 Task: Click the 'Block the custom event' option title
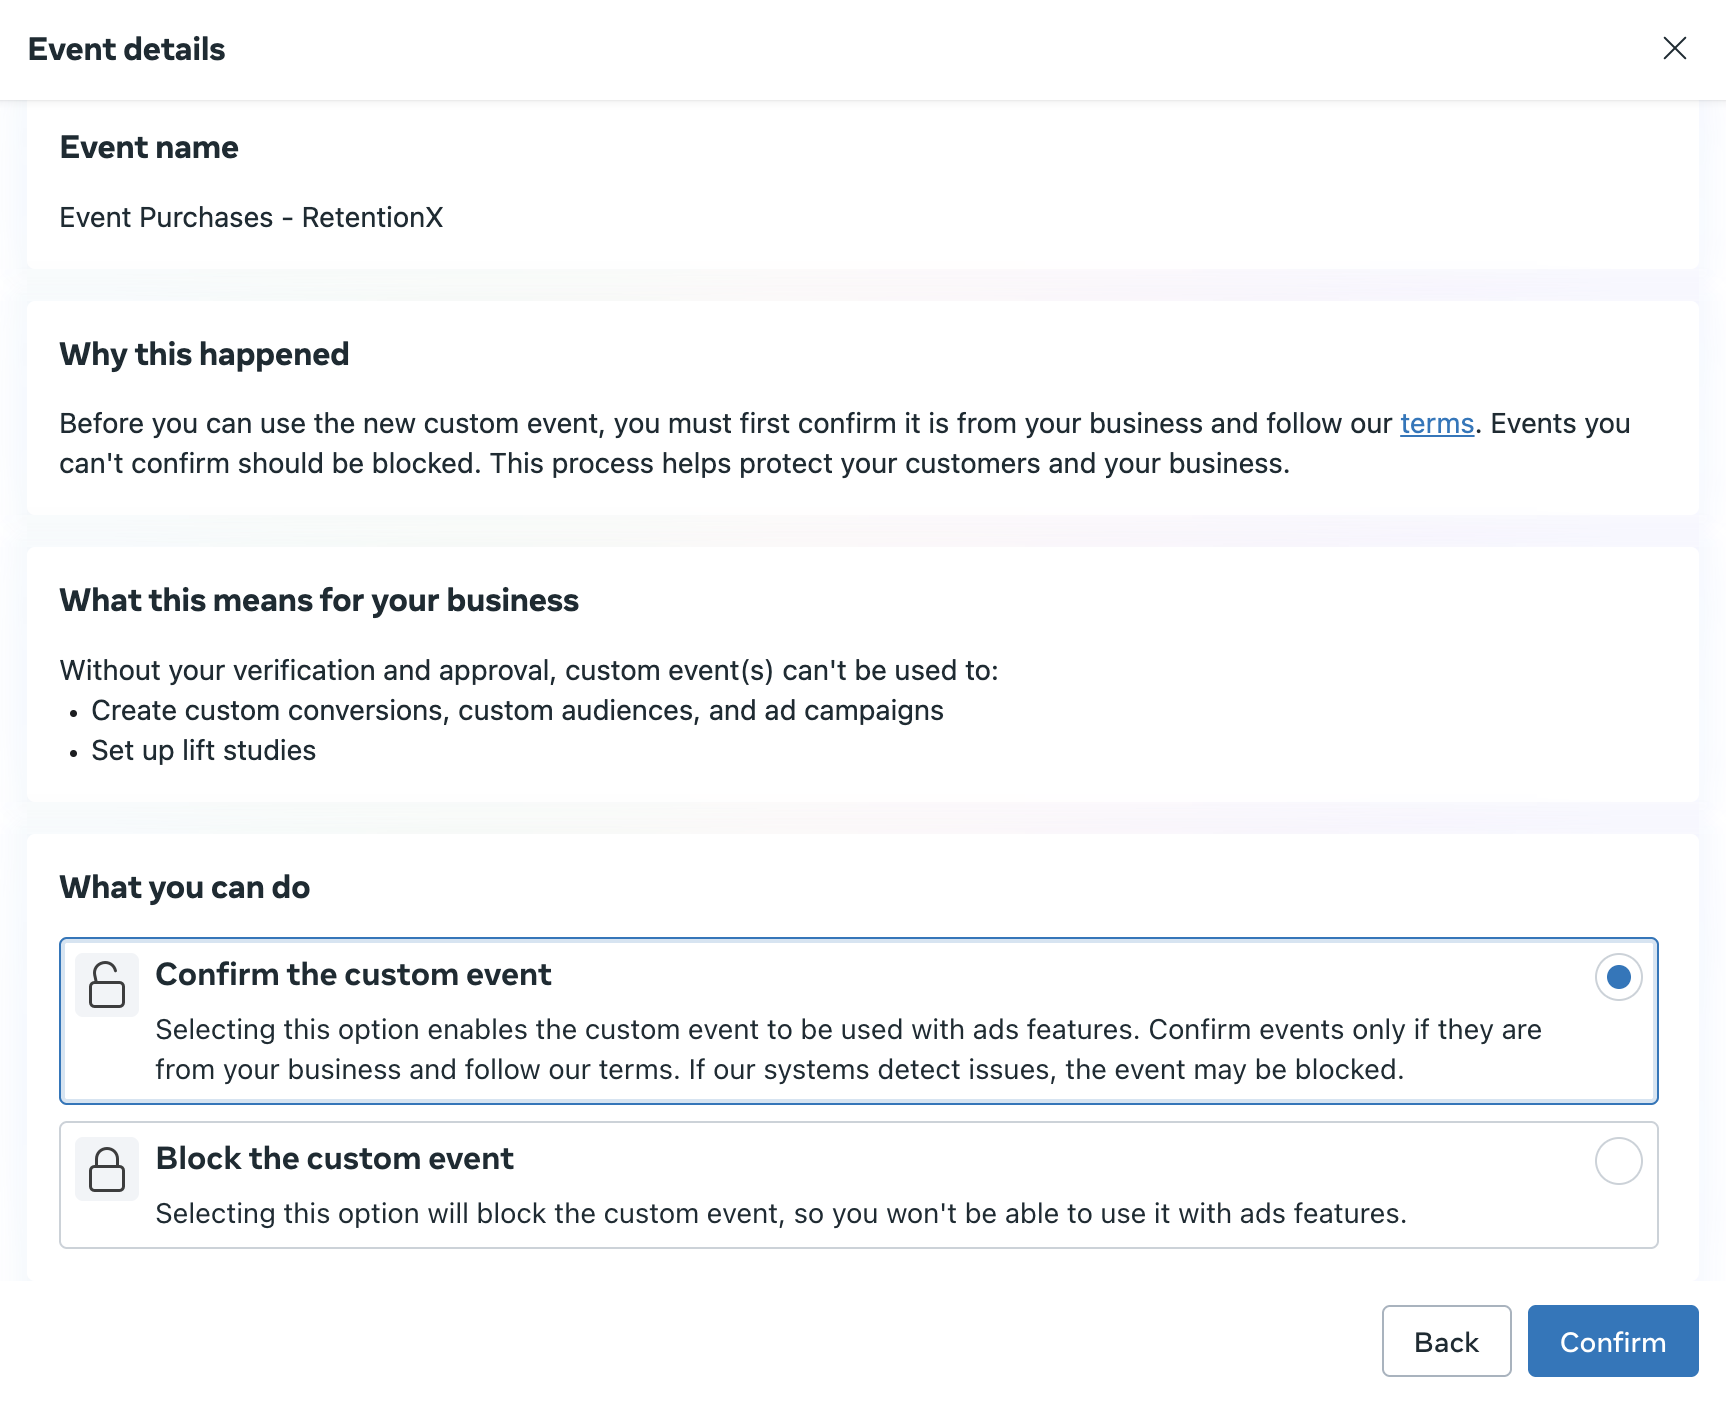[334, 1158]
